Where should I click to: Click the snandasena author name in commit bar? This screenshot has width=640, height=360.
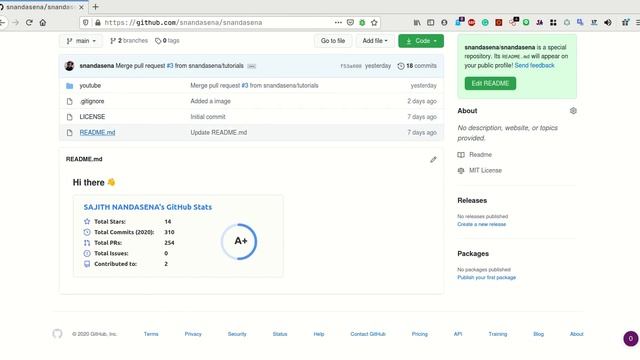tap(97, 66)
